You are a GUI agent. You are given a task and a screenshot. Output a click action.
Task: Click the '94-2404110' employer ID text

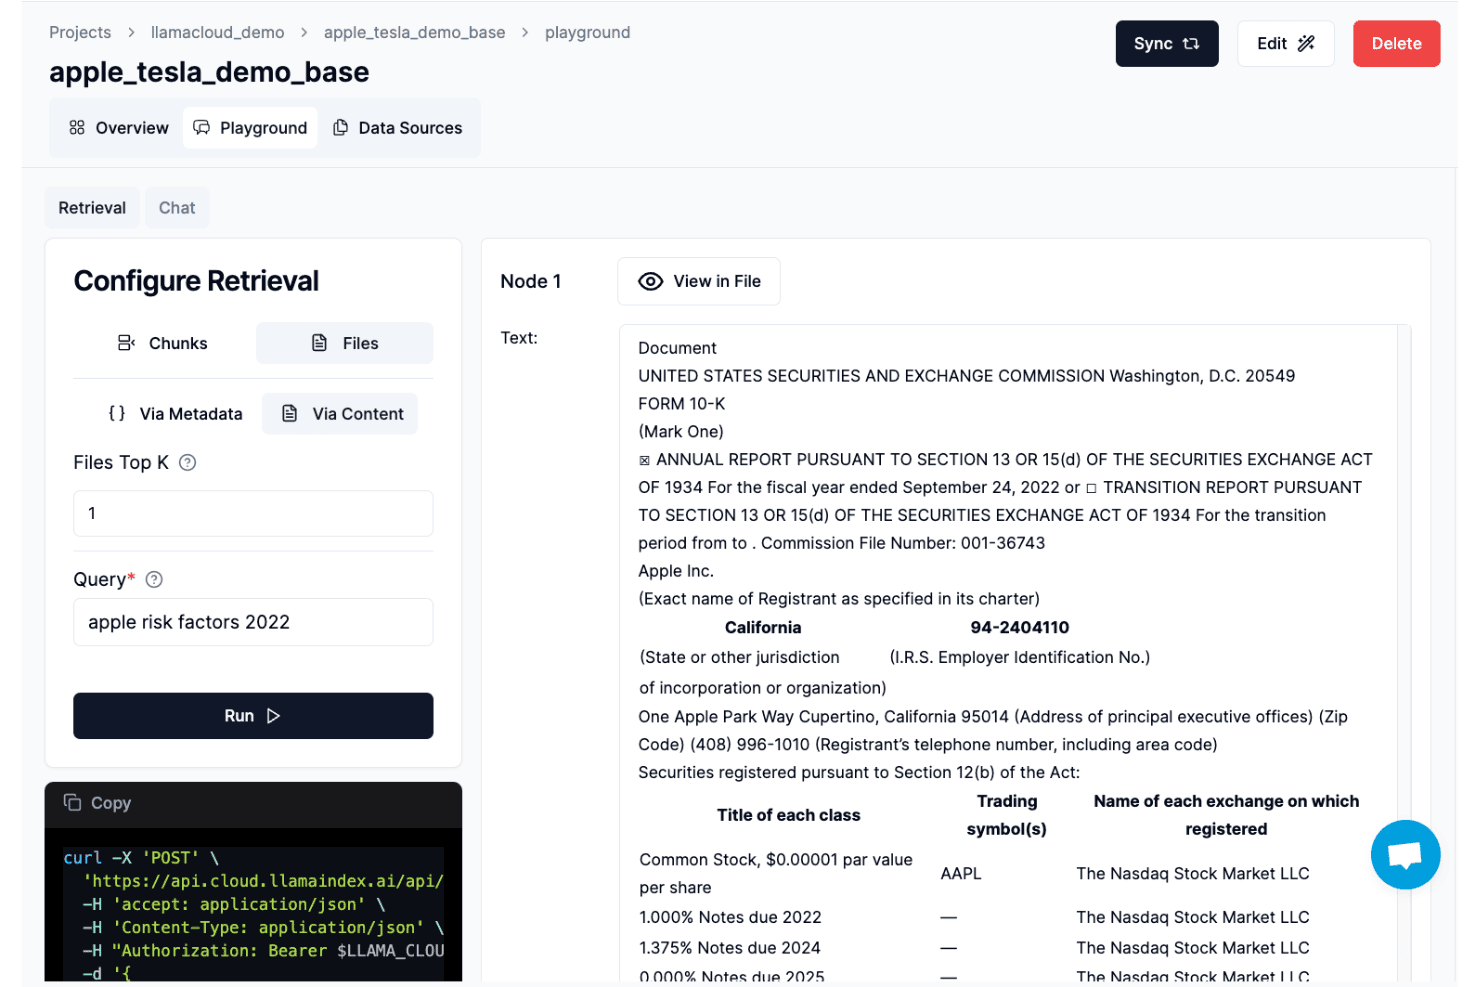point(1020,628)
